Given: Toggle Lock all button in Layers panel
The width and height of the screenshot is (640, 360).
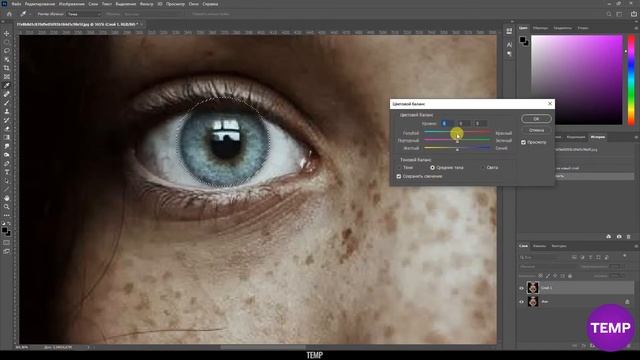Looking at the screenshot, I should (x=570, y=276).
